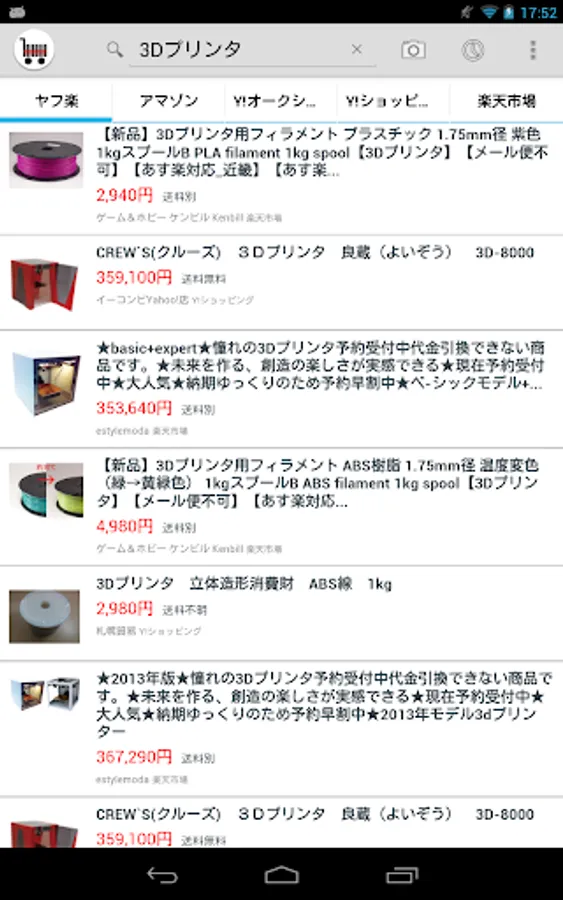
Task: Open the search history clock icon
Action: pyautogui.click(x=473, y=50)
